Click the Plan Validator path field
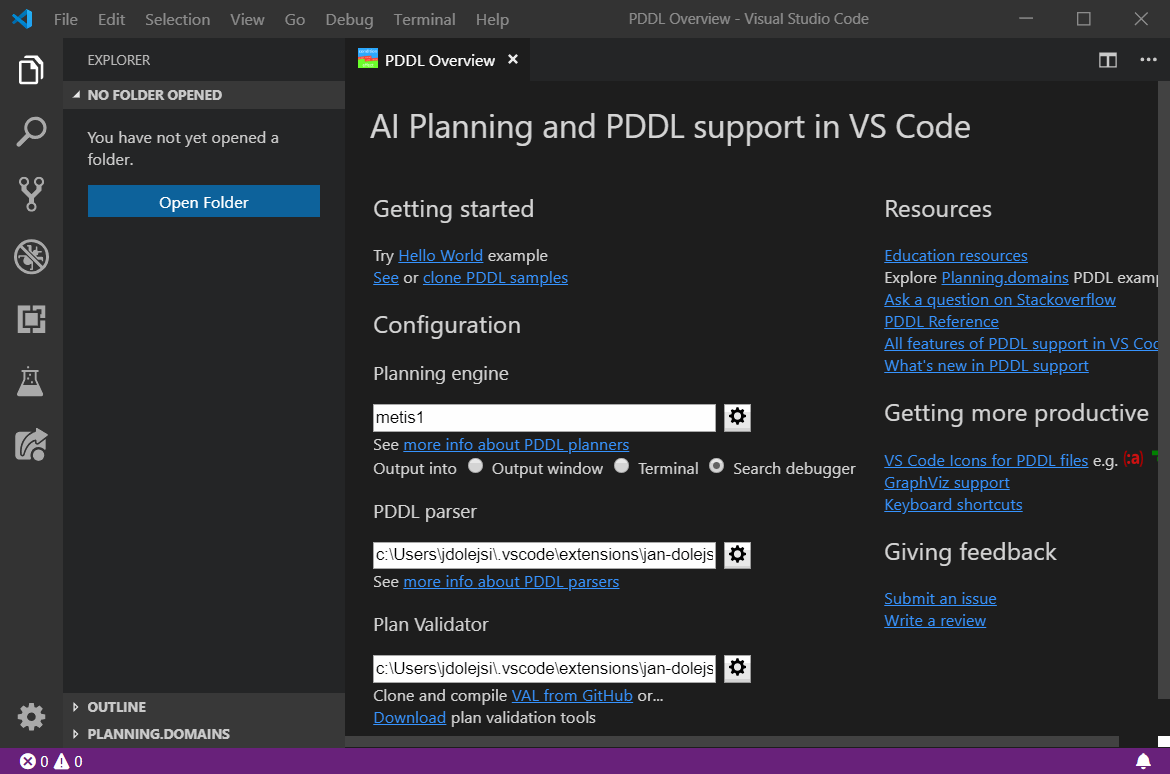The image size is (1170, 774). pos(544,668)
